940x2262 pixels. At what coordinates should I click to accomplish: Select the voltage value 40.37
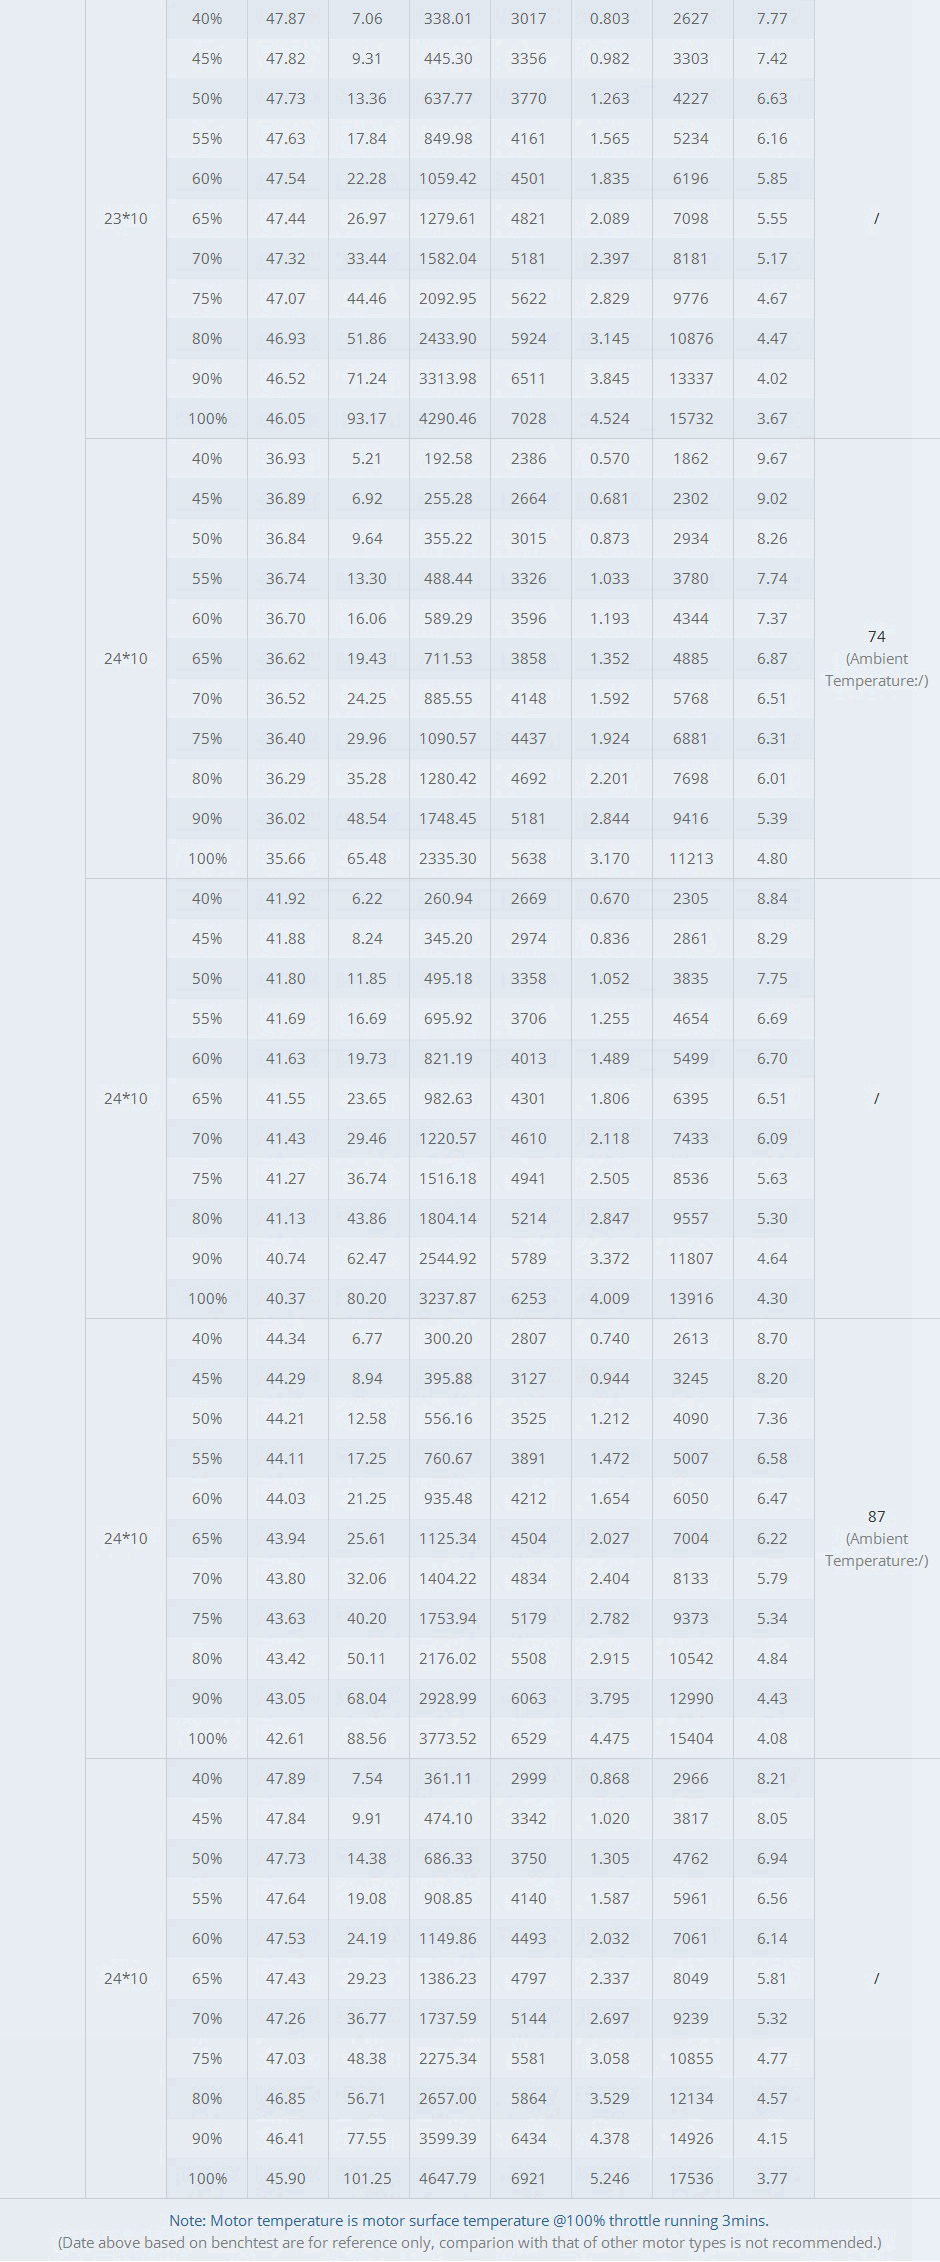(286, 1298)
